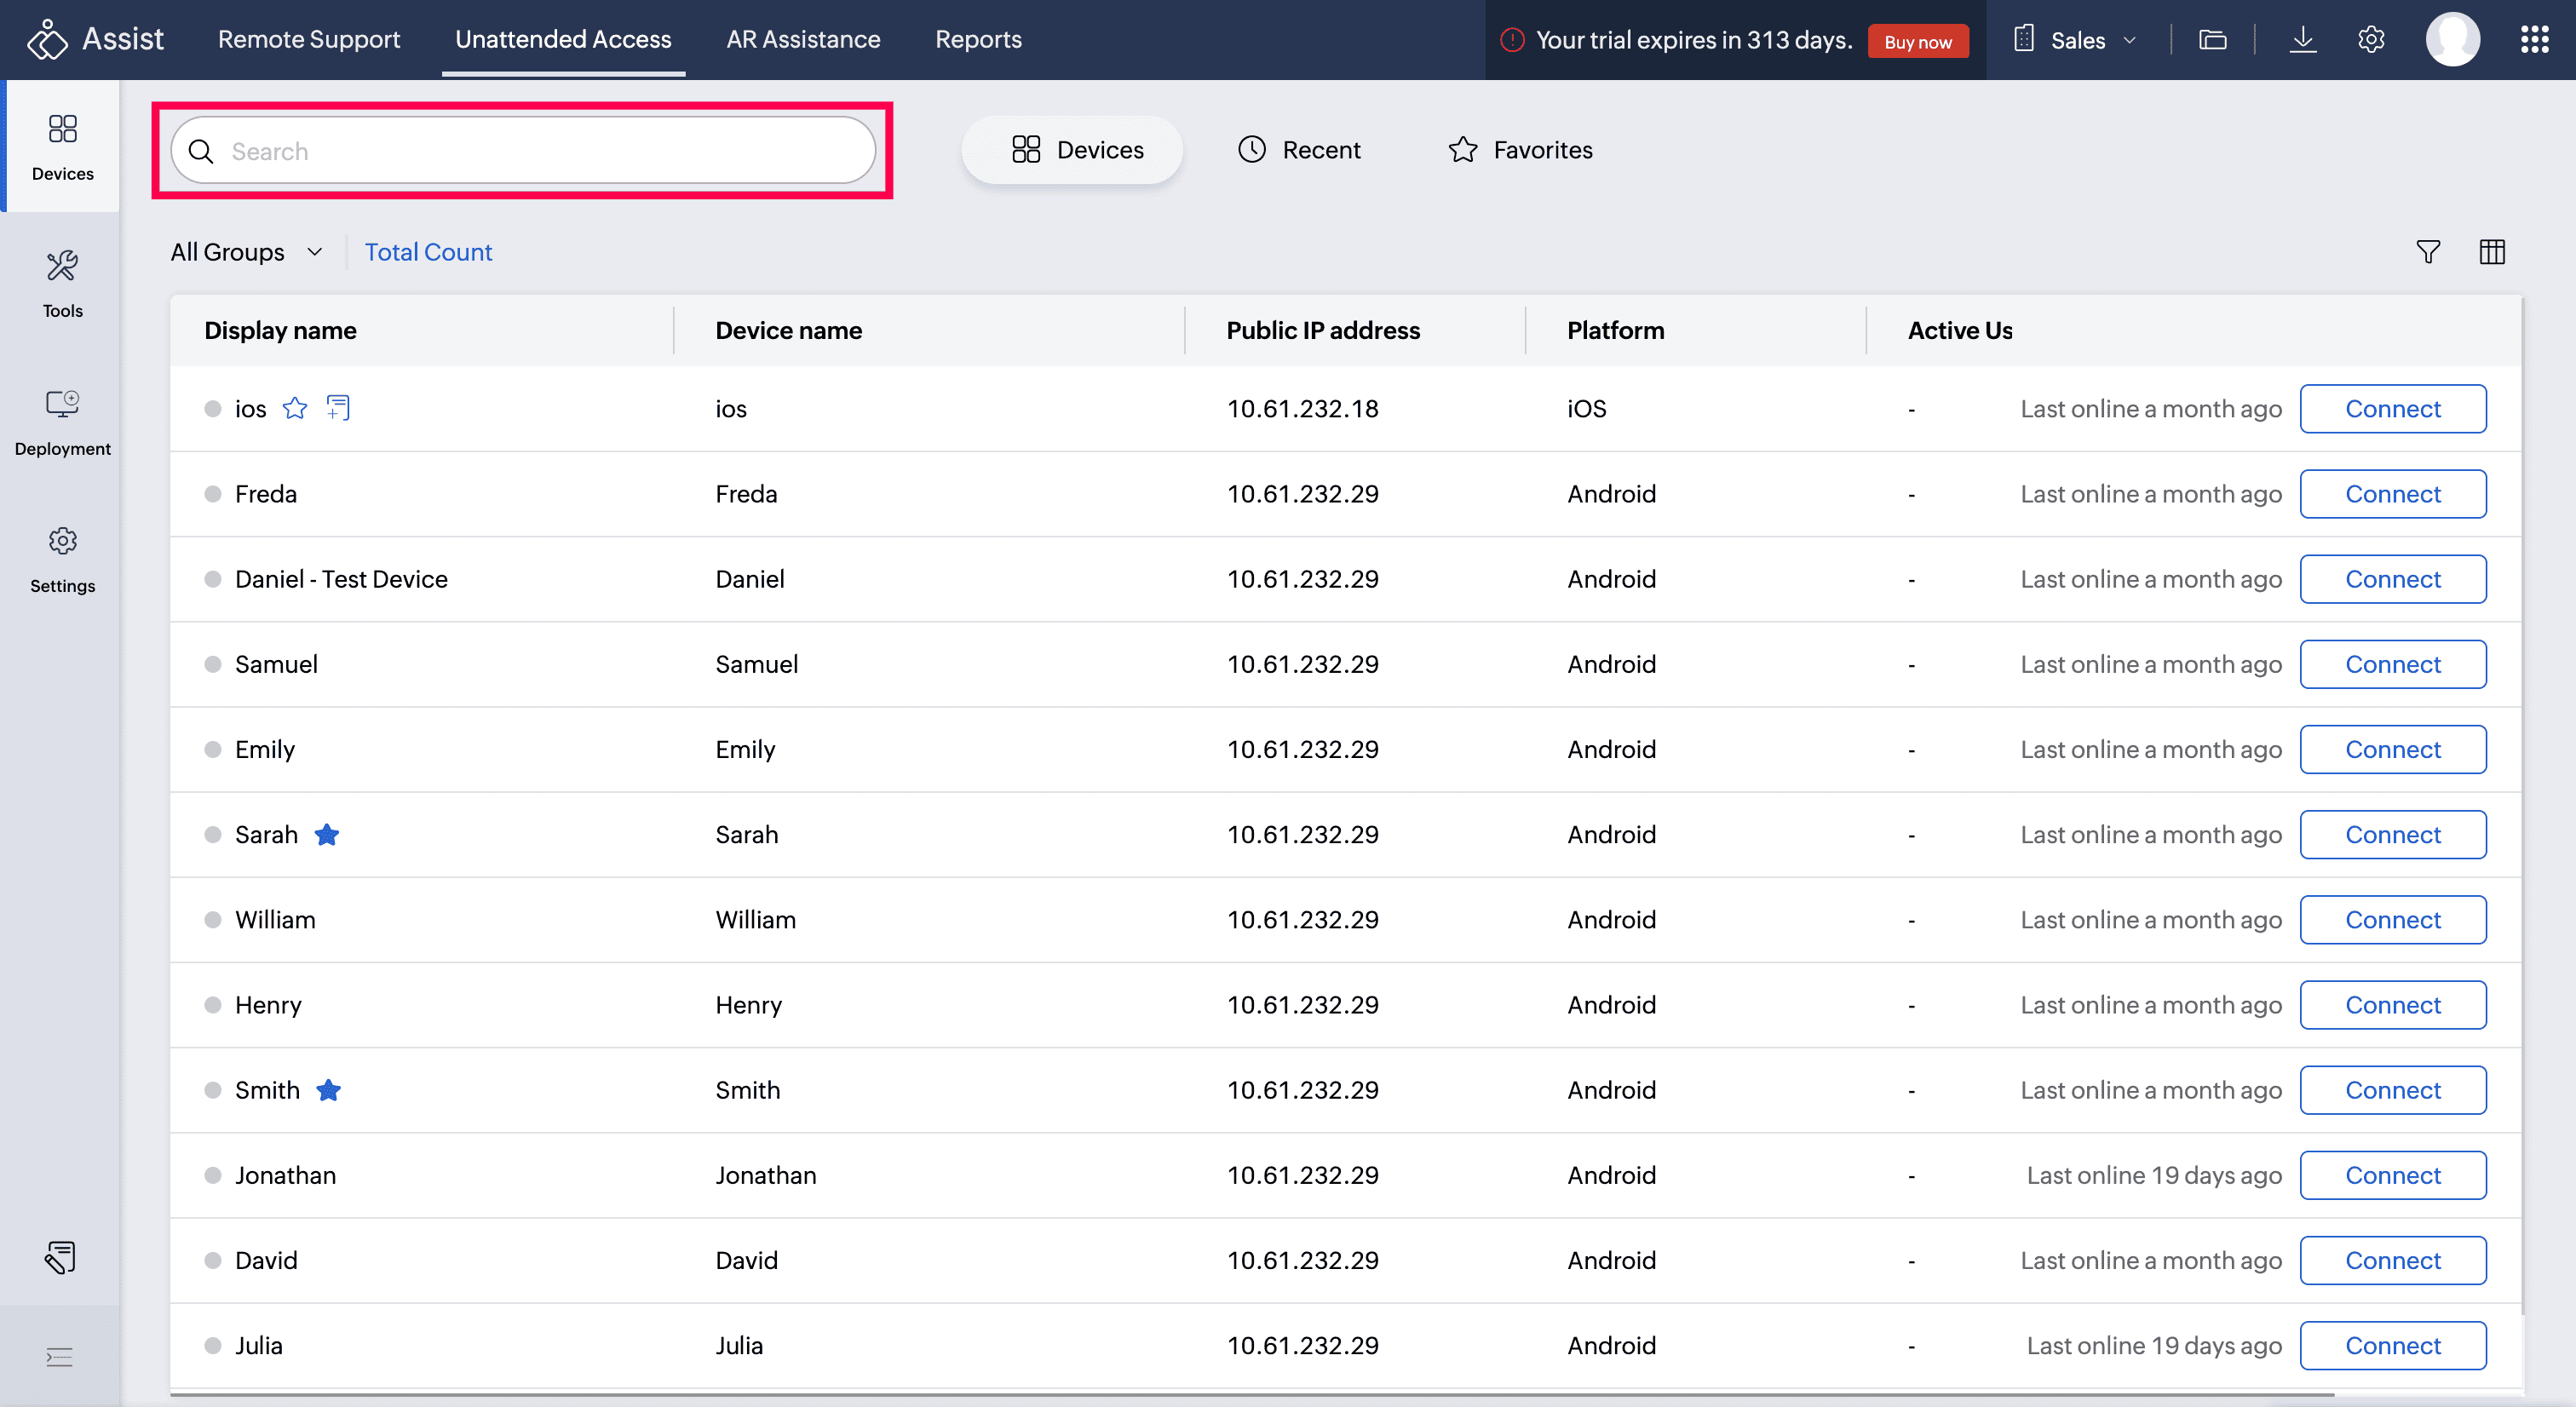
Task: Click the feedback icon in bottom sidebar
Action: click(x=60, y=1256)
